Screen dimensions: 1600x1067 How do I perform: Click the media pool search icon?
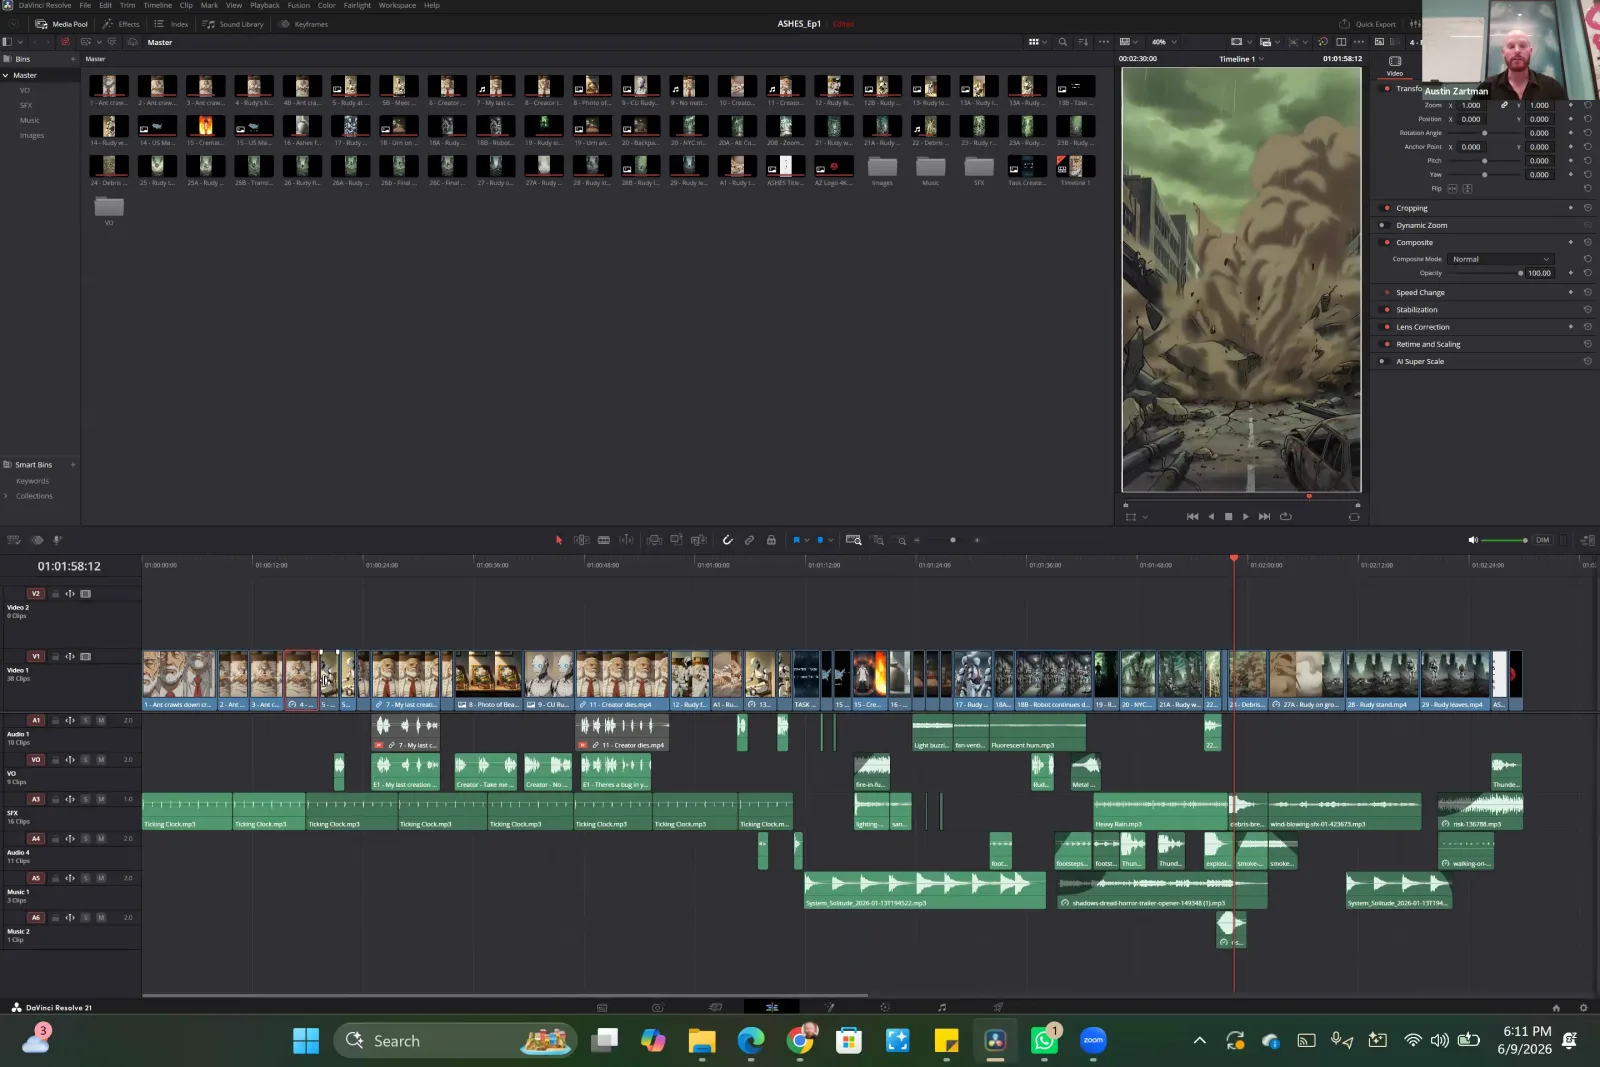click(1062, 42)
